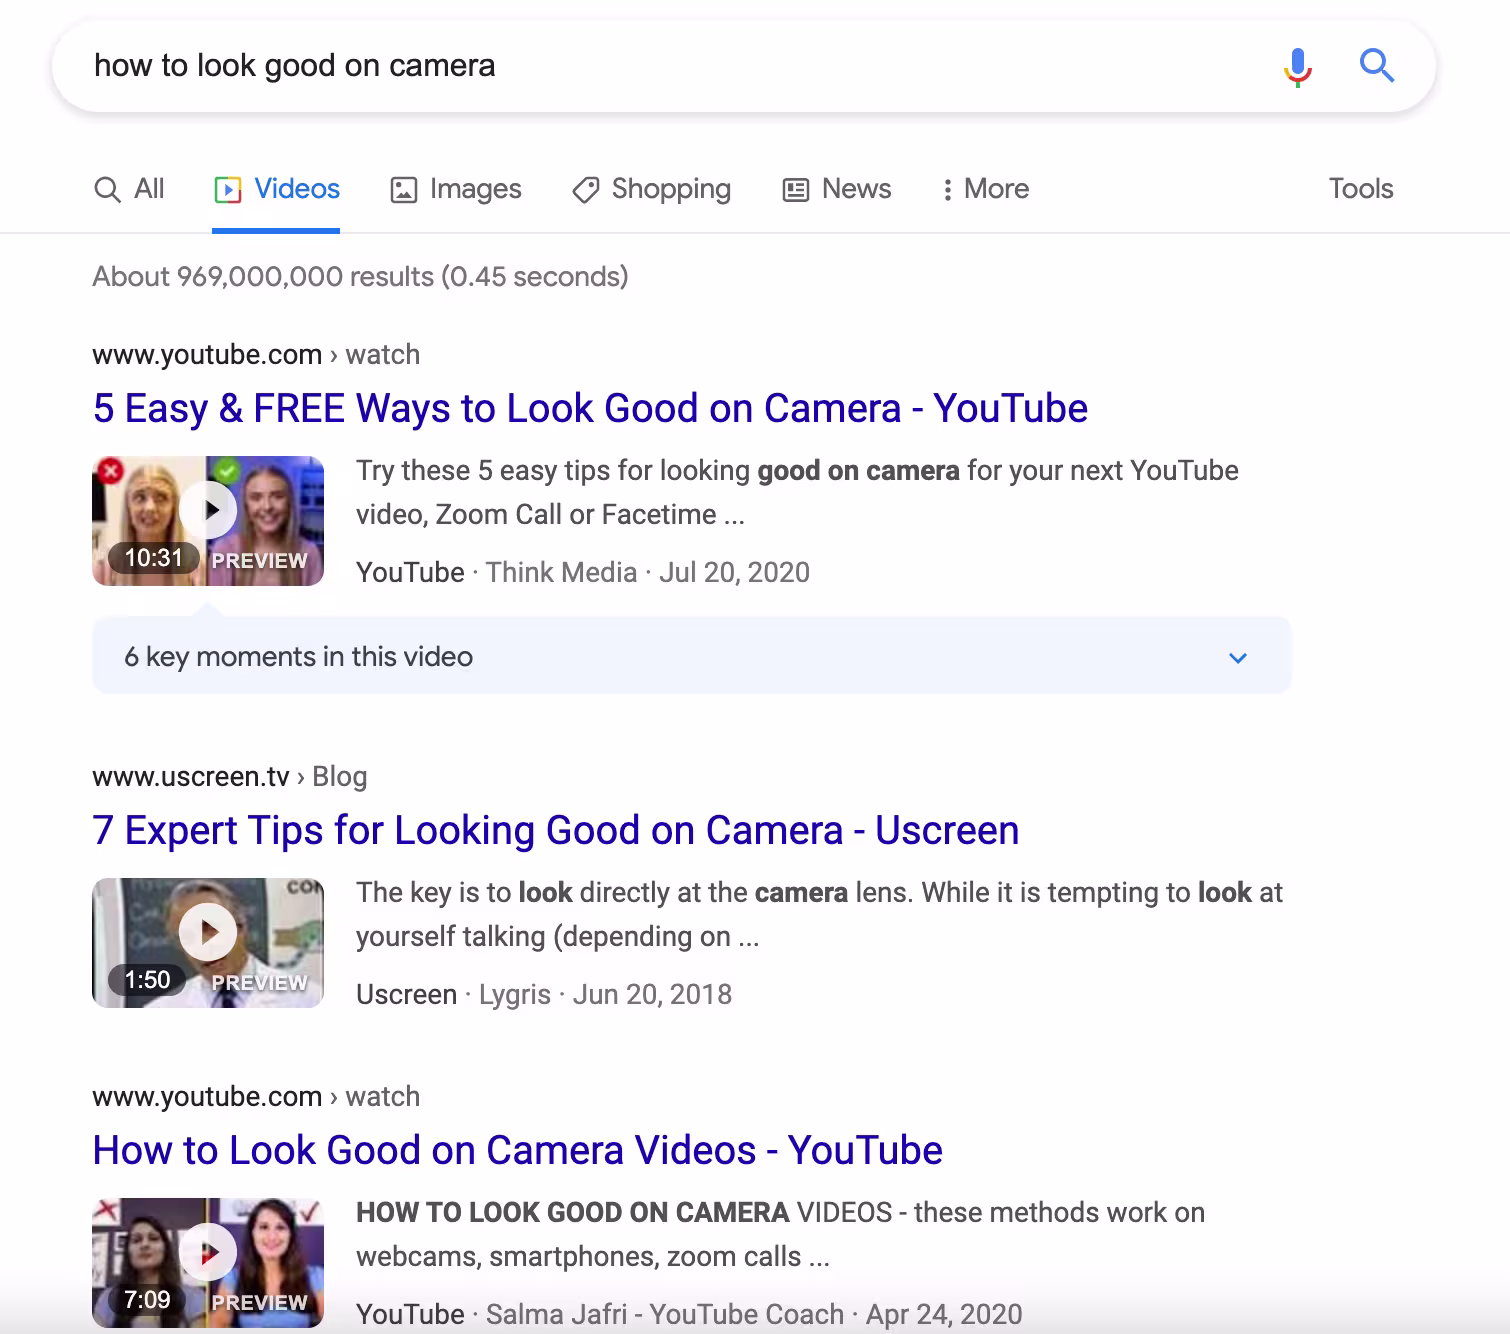Open the Tools filter options
The image size is (1510, 1334).
(1361, 189)
